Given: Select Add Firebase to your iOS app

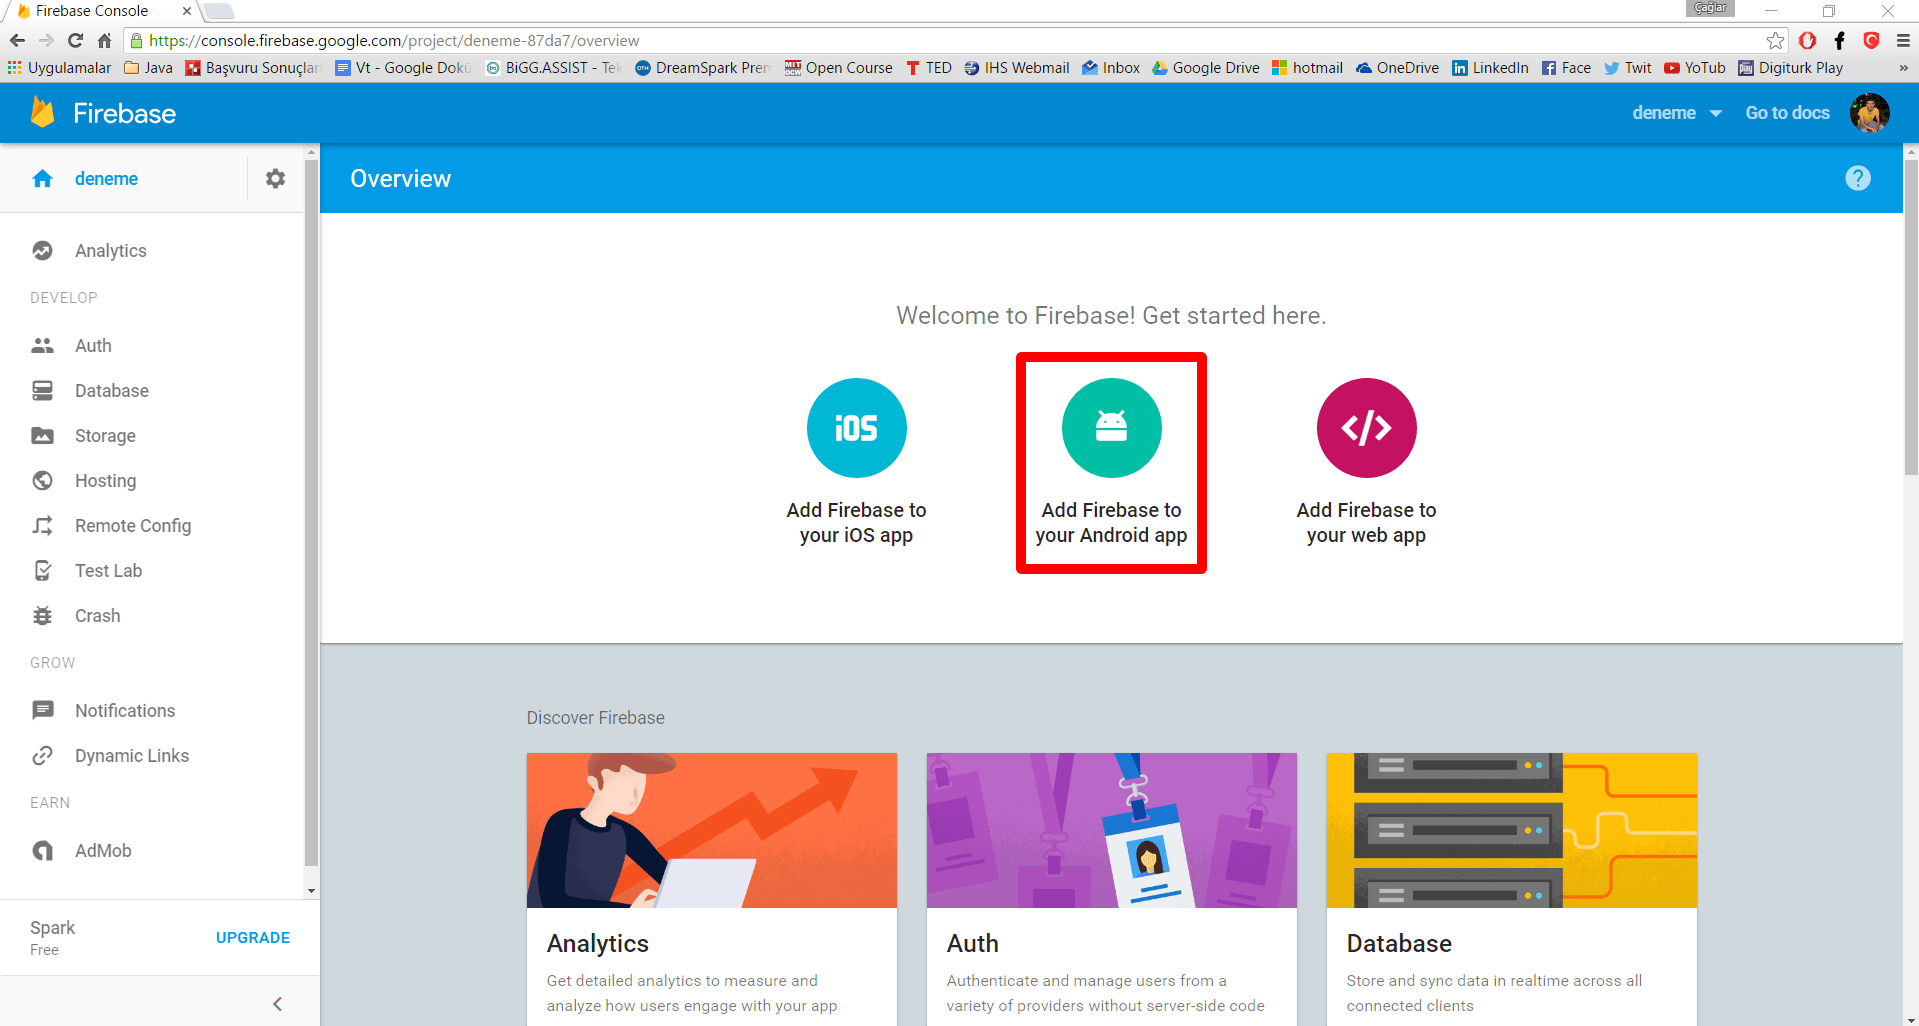Looking at the screenshot, I should pos(856,462).
